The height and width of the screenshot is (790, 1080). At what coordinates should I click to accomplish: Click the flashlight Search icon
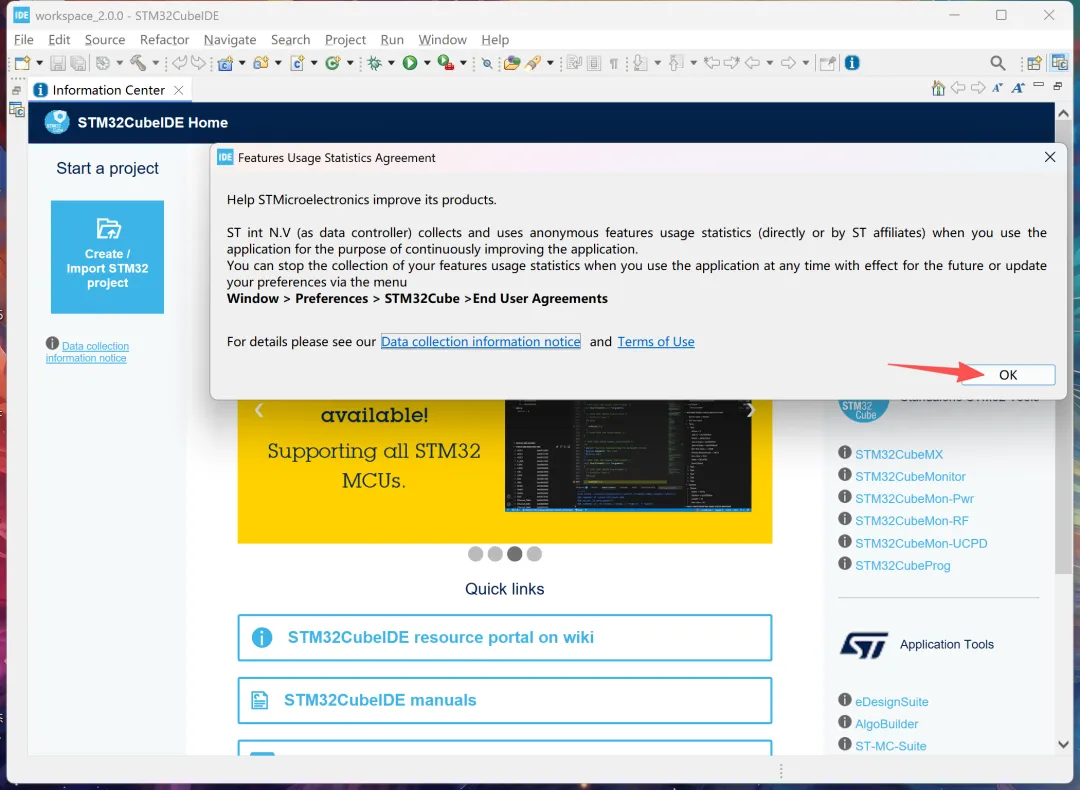(x=532, y=63)
